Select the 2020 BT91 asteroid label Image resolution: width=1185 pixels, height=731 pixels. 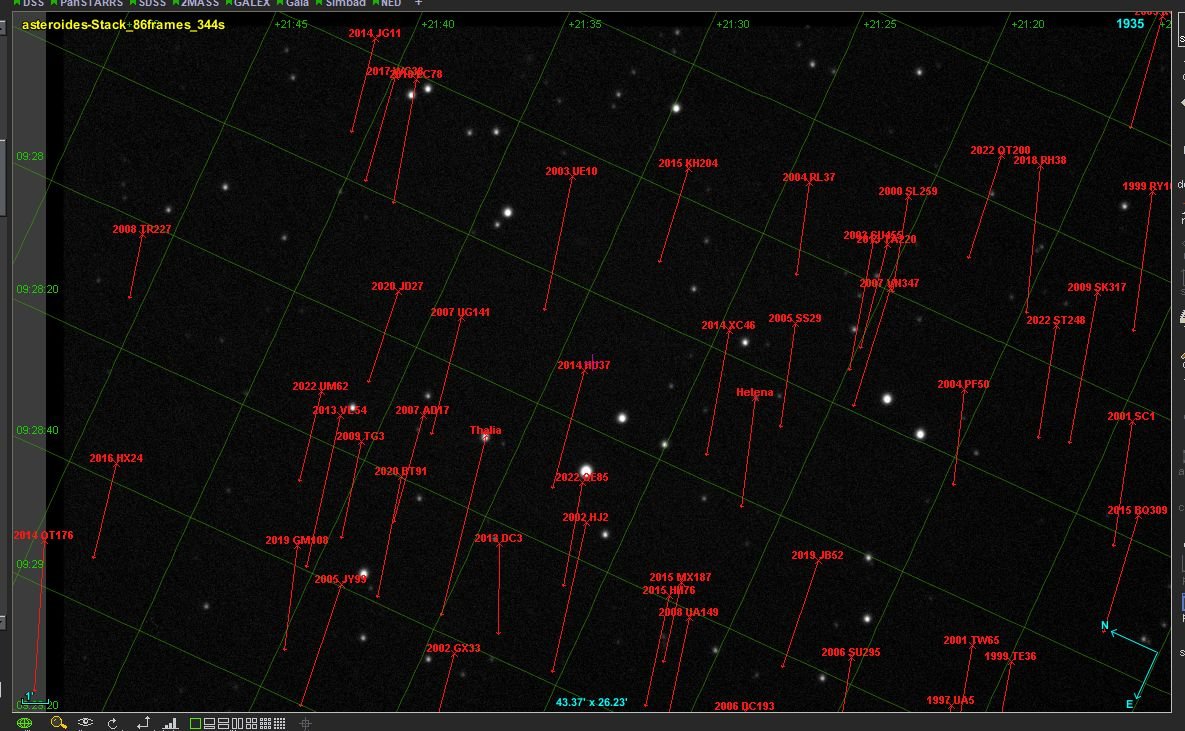[401, 471]
